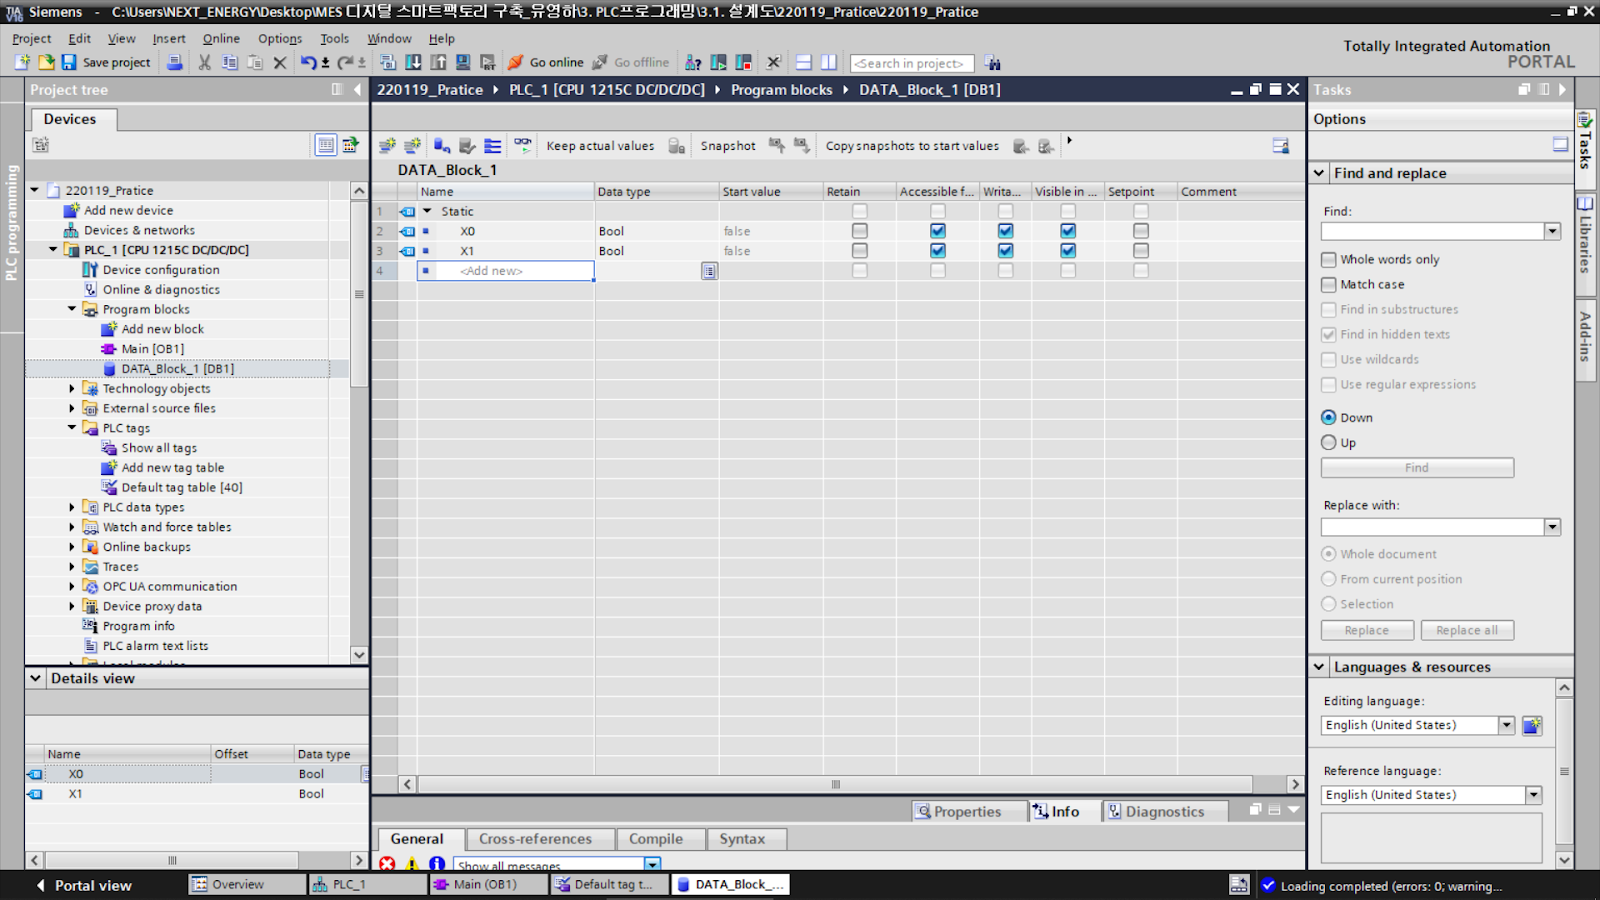The width and height of the screenshot is (1600, 900).
Task: Click the Print icon in toolbar
Action: point(174,62)
